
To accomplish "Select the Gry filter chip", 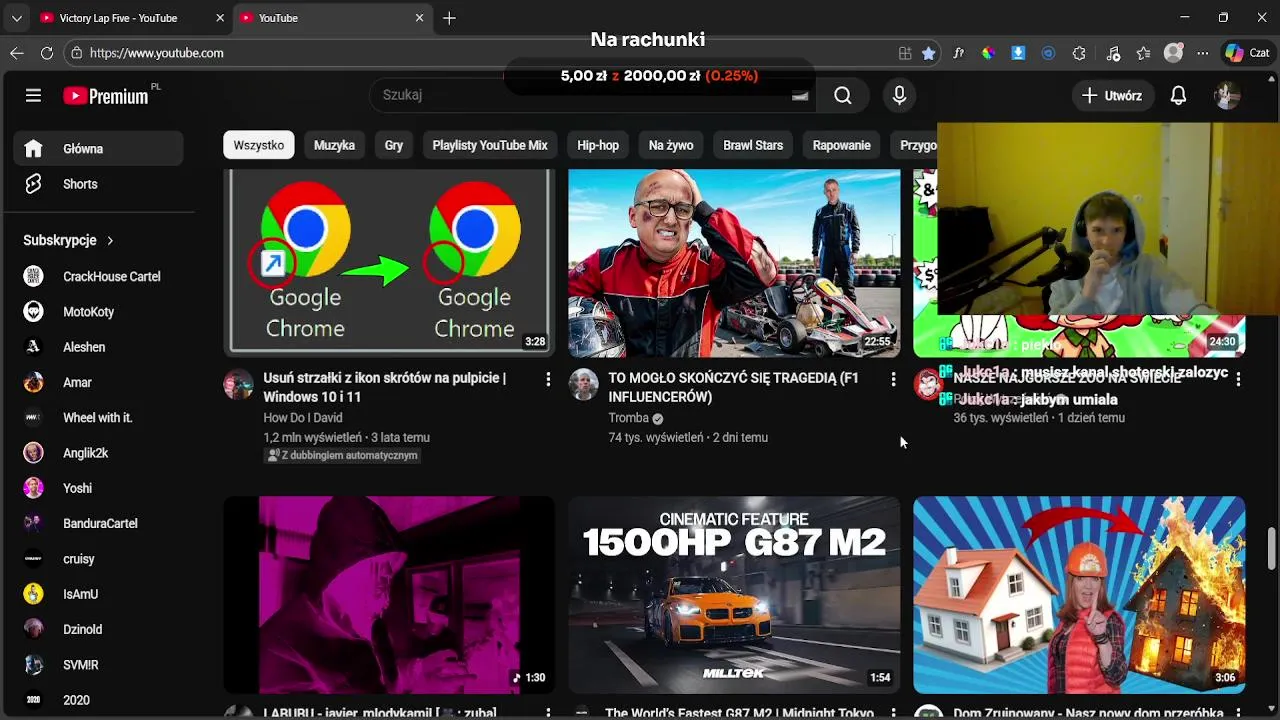I will pos(394,145).
